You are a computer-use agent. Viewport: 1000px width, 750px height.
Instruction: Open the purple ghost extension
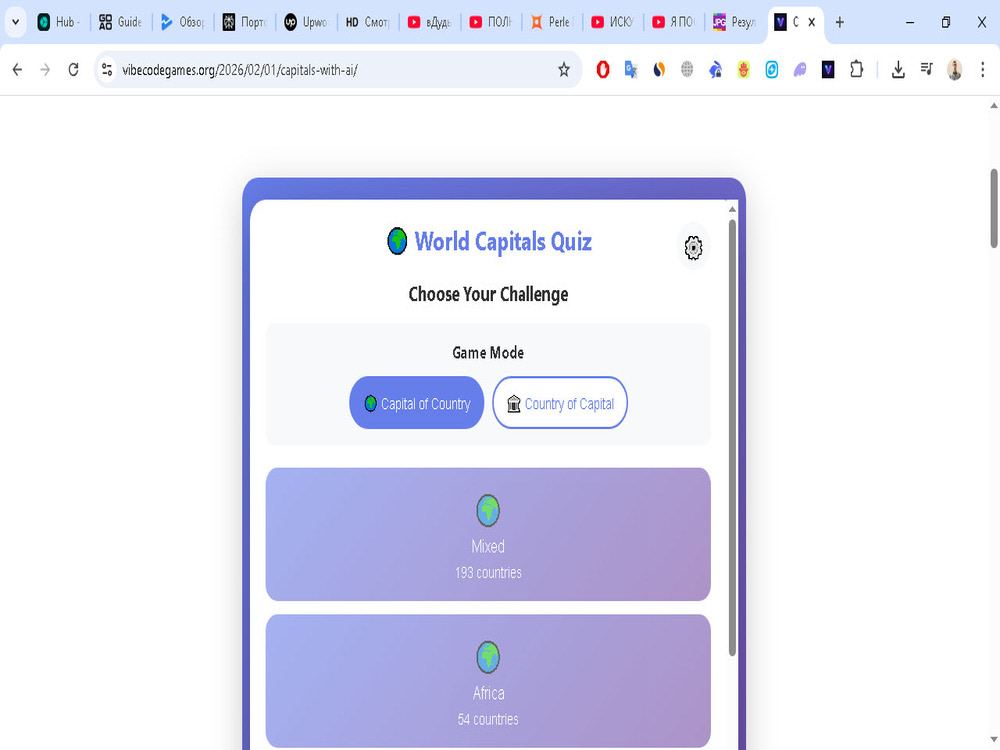pos(800,70)
